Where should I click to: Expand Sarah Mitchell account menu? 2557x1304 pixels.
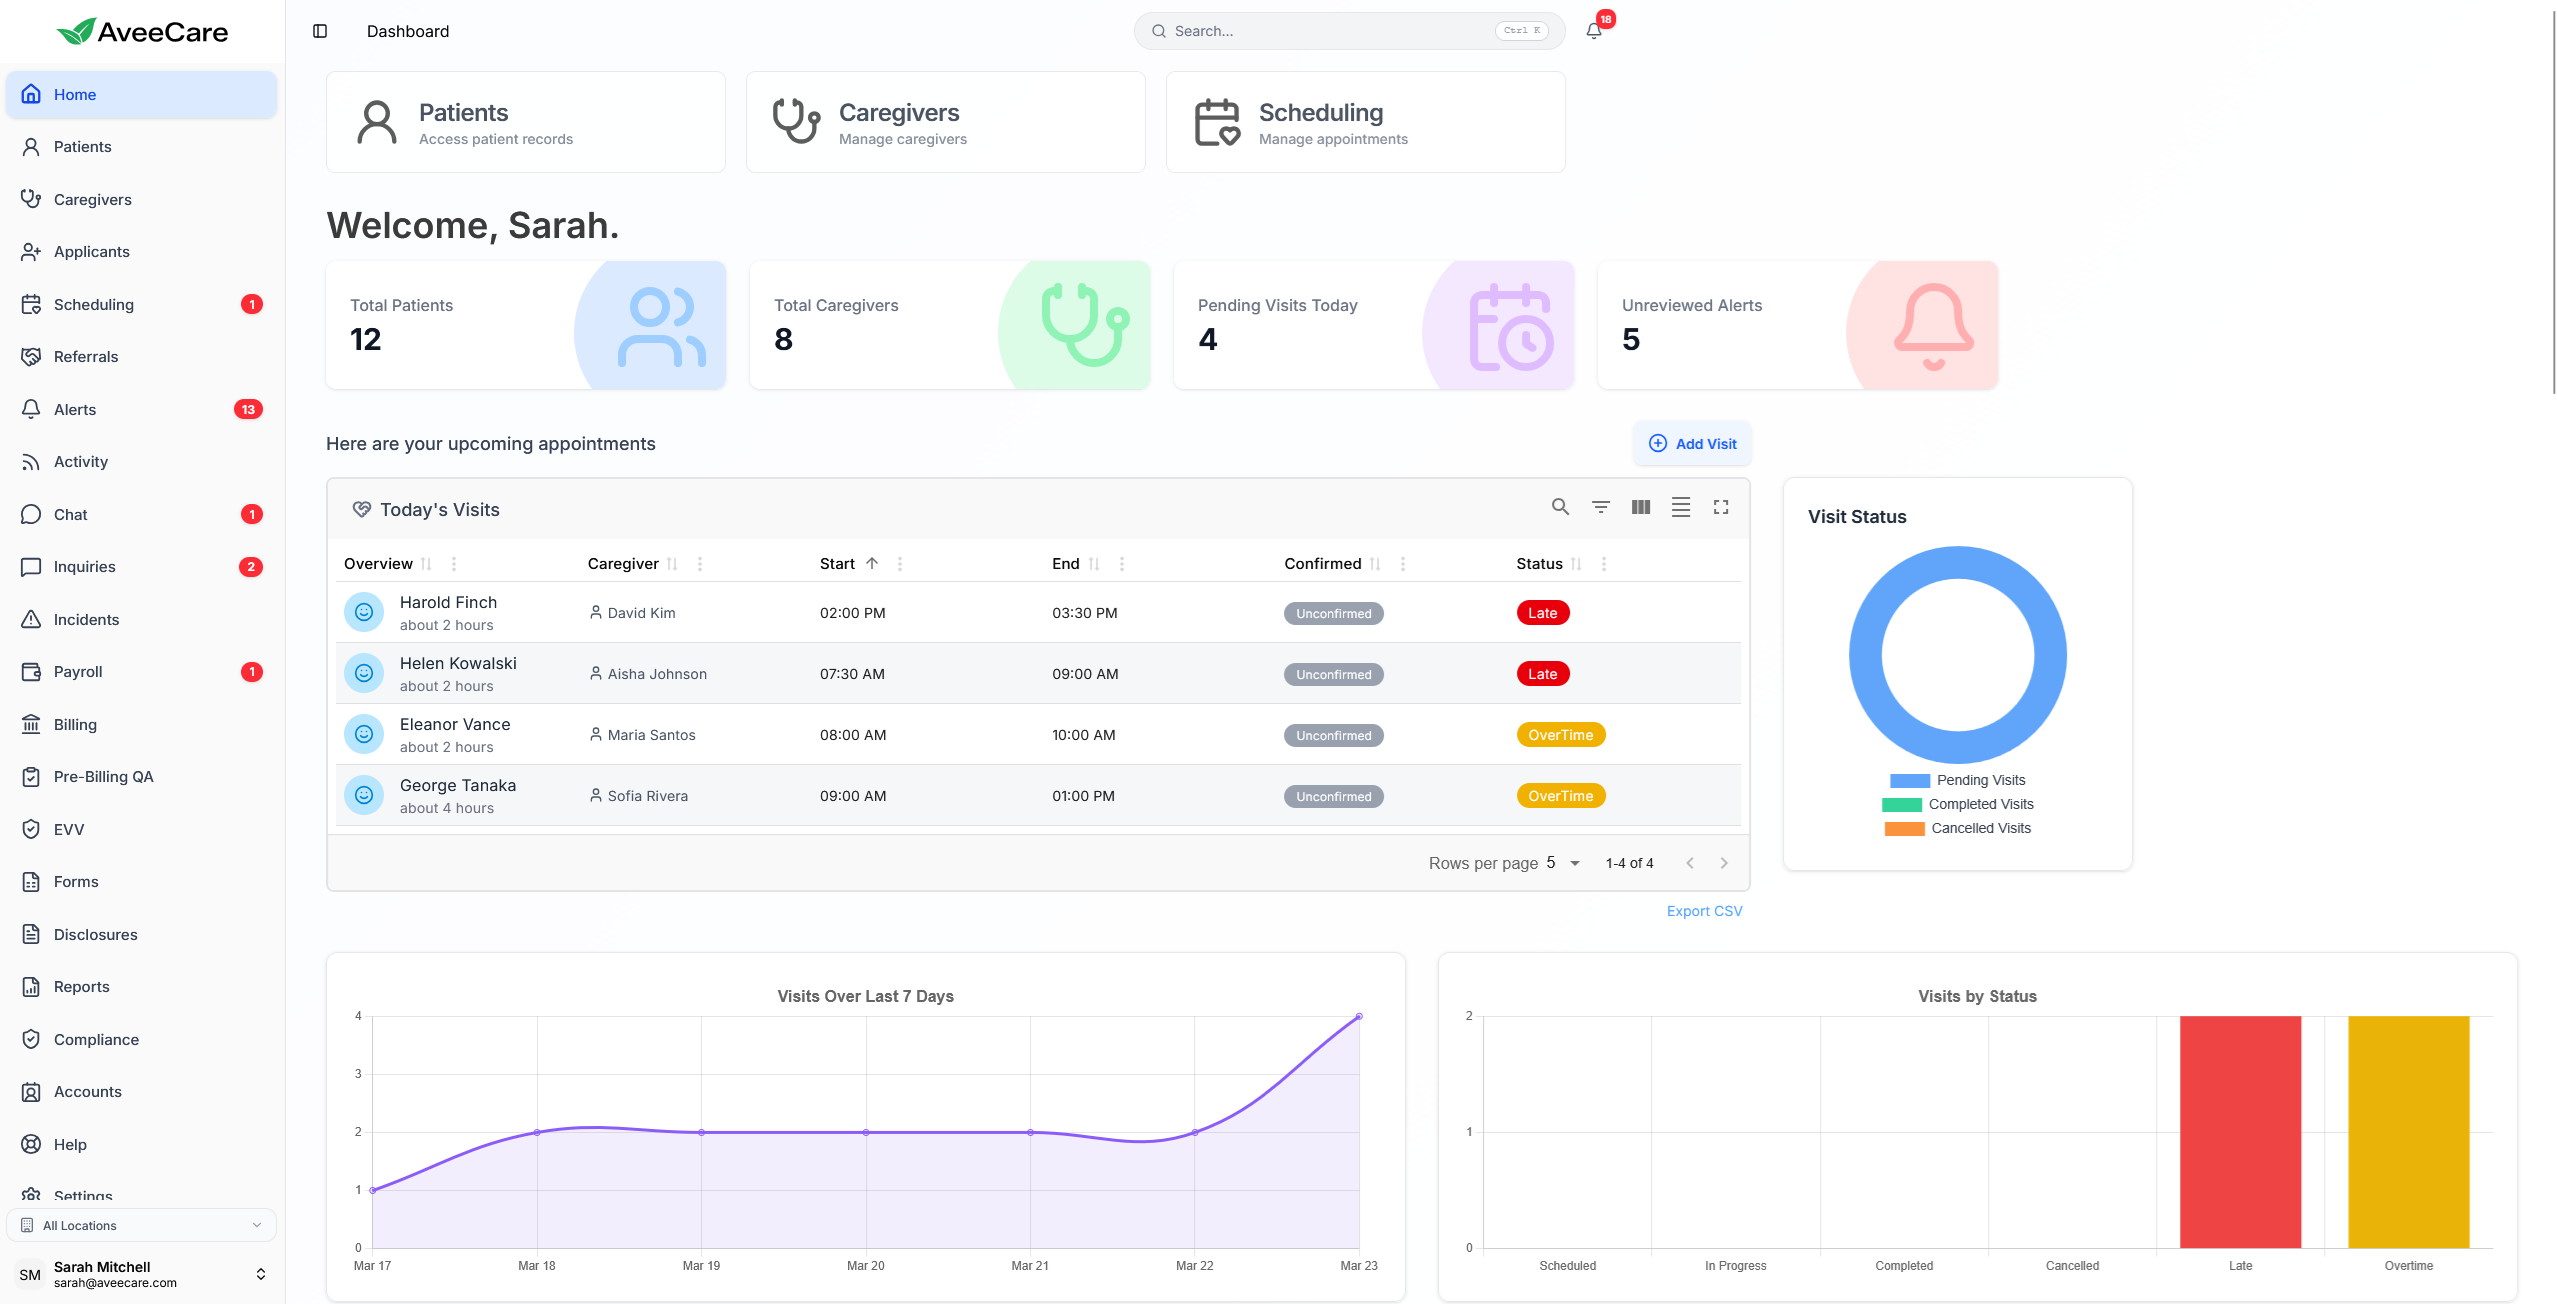coord(260,1274)
